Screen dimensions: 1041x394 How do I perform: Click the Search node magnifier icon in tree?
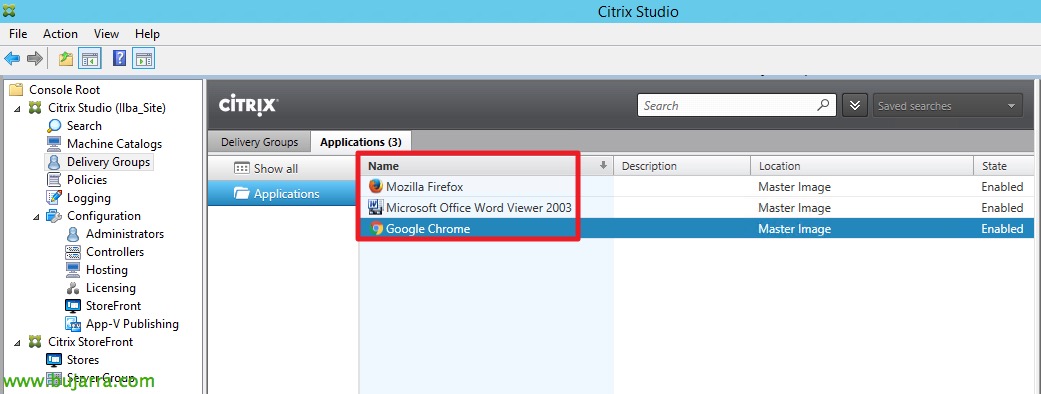click(55, 126)
